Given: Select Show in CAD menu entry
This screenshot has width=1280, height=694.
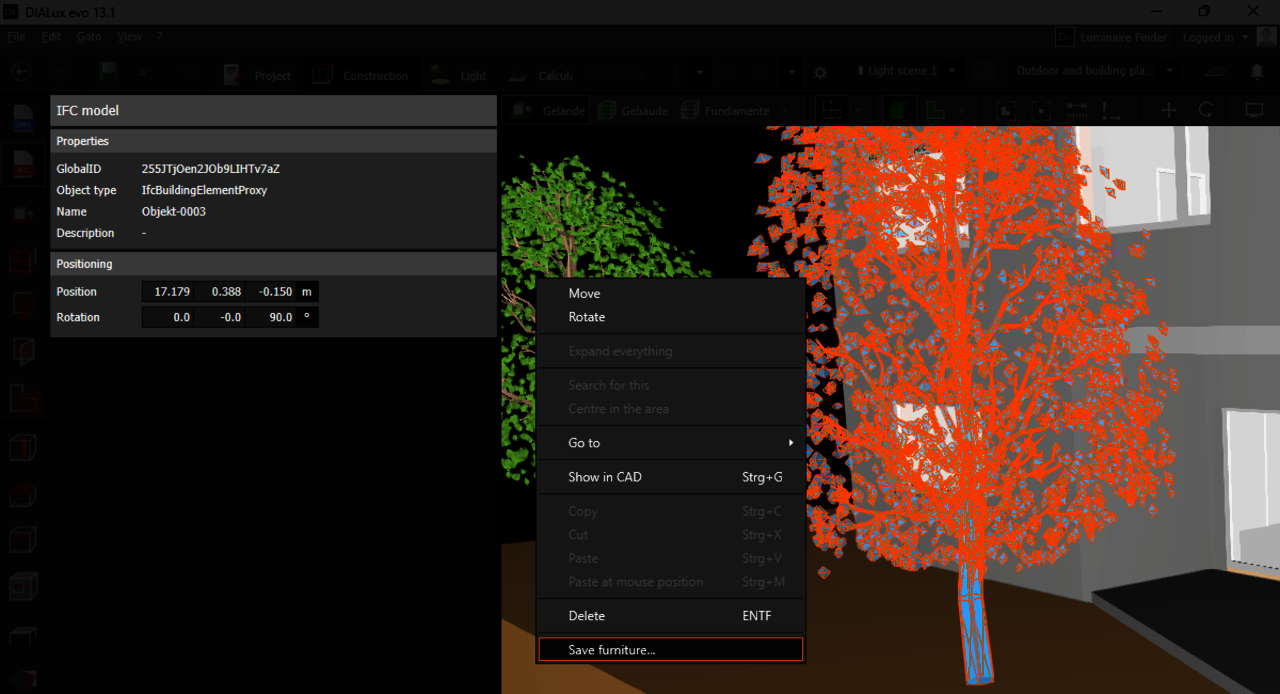Looking at the screenshot, I should point(670,477).
